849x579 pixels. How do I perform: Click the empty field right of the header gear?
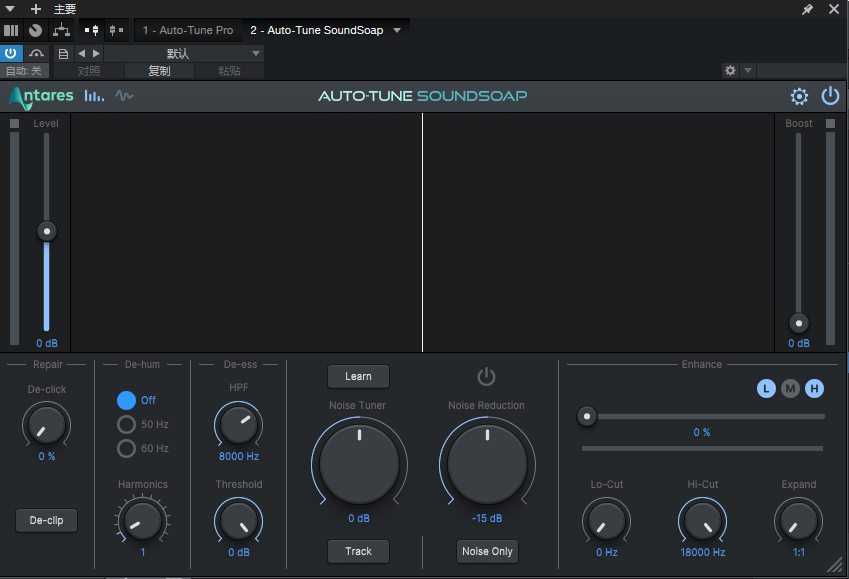pyautogui.click(x=801, y=70)
